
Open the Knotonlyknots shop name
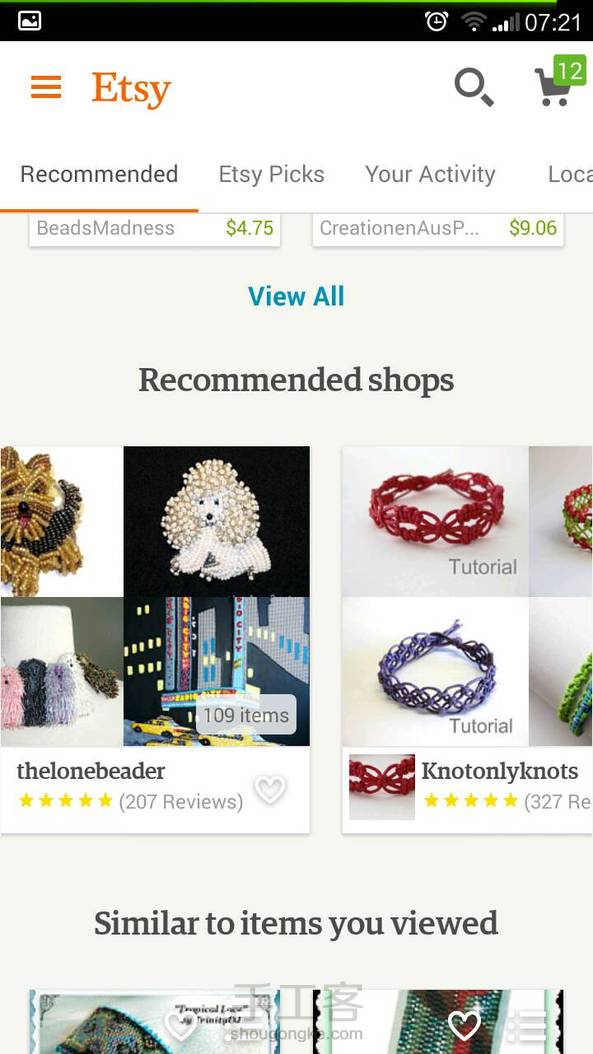(500, 771)
